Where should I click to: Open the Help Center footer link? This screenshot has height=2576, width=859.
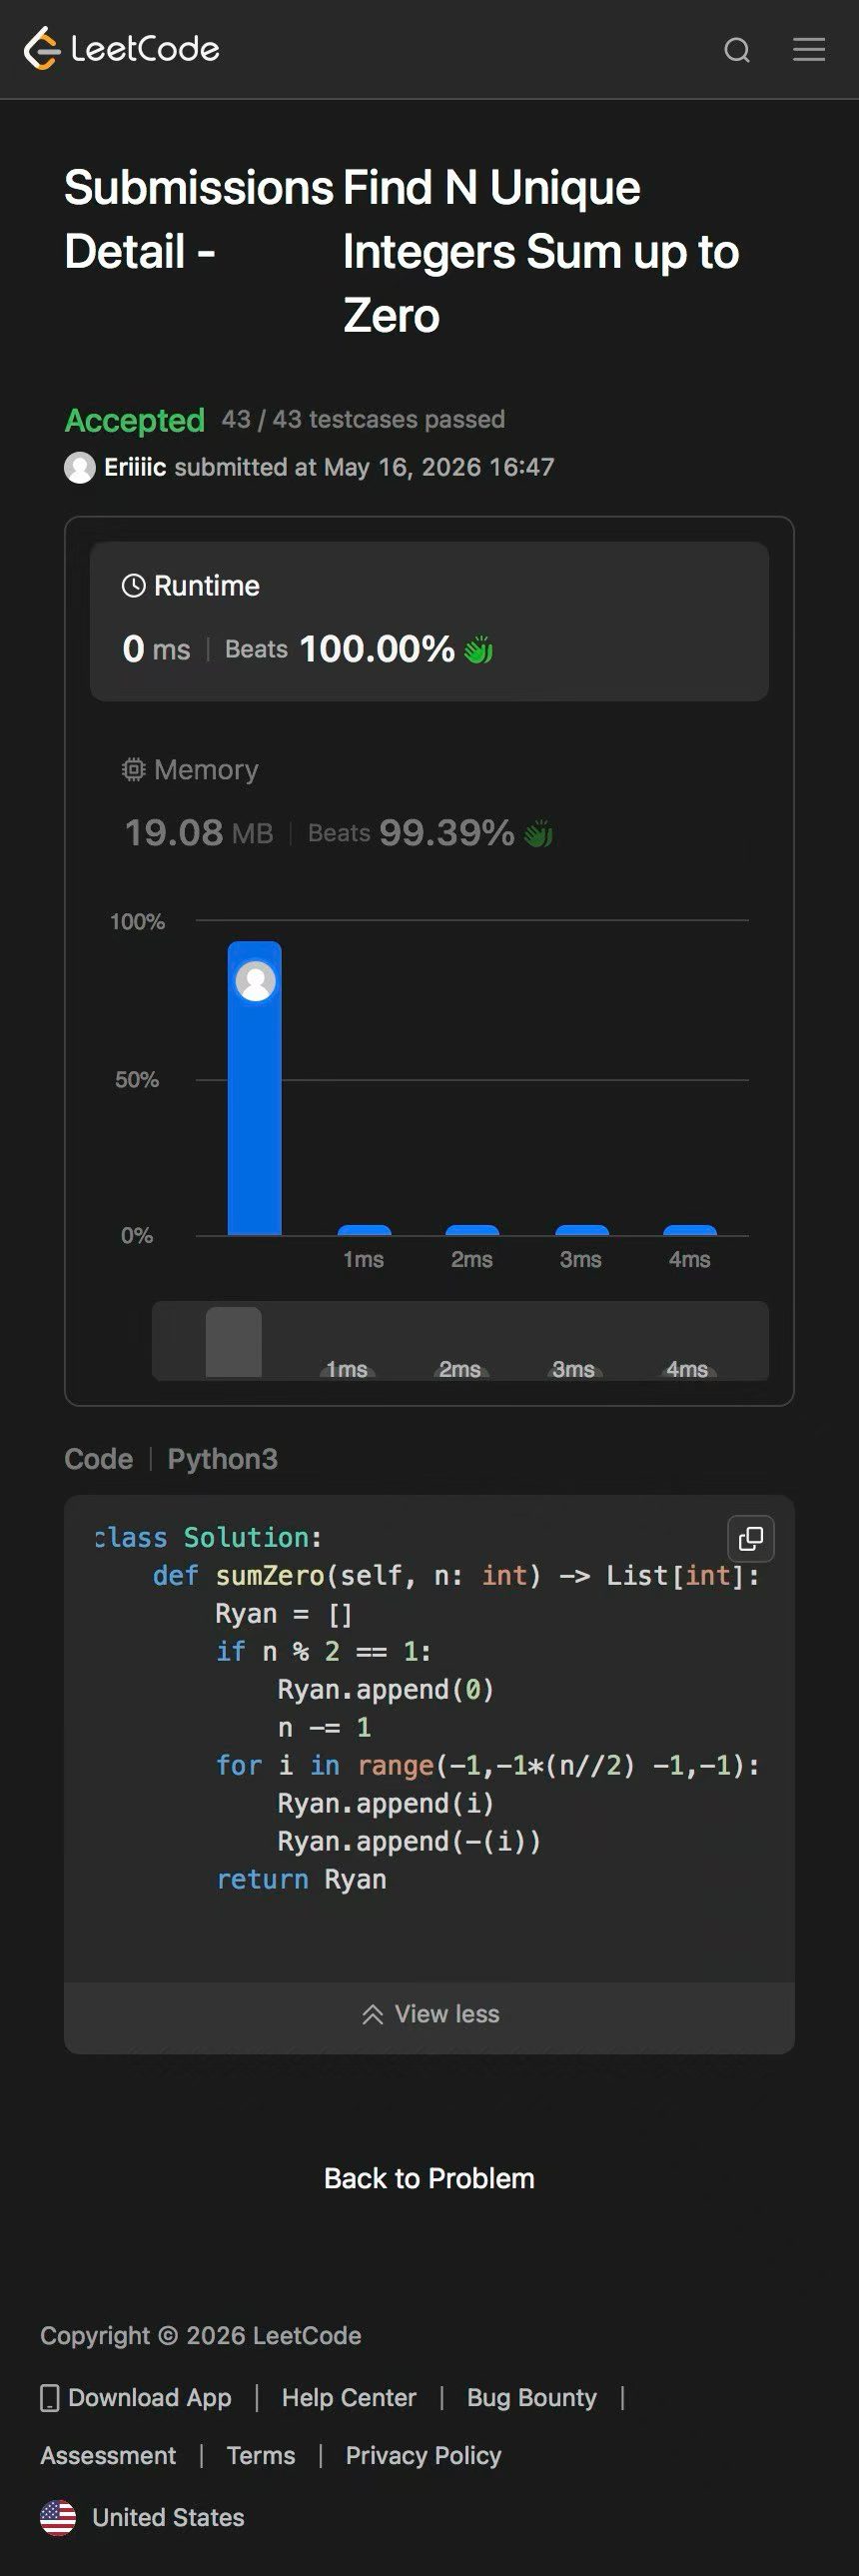(x=349, y=2397)
